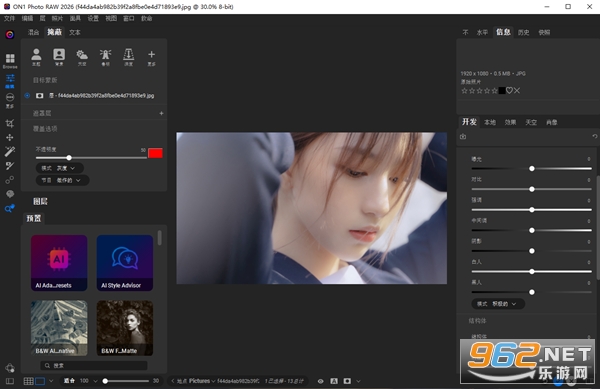Image resolution: width=600 pixels, height=389 pixels.
Task: Open the tone Mode dropdown in Develop panel
Action: [498, 304]
